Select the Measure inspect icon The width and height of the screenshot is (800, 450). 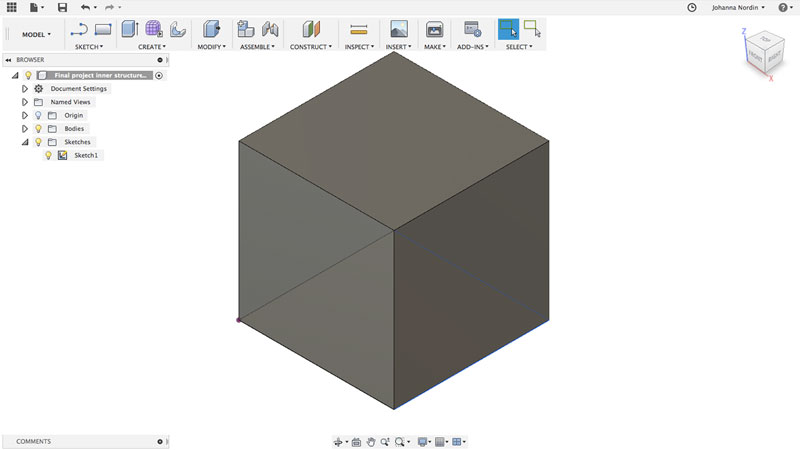coord(359,30)
